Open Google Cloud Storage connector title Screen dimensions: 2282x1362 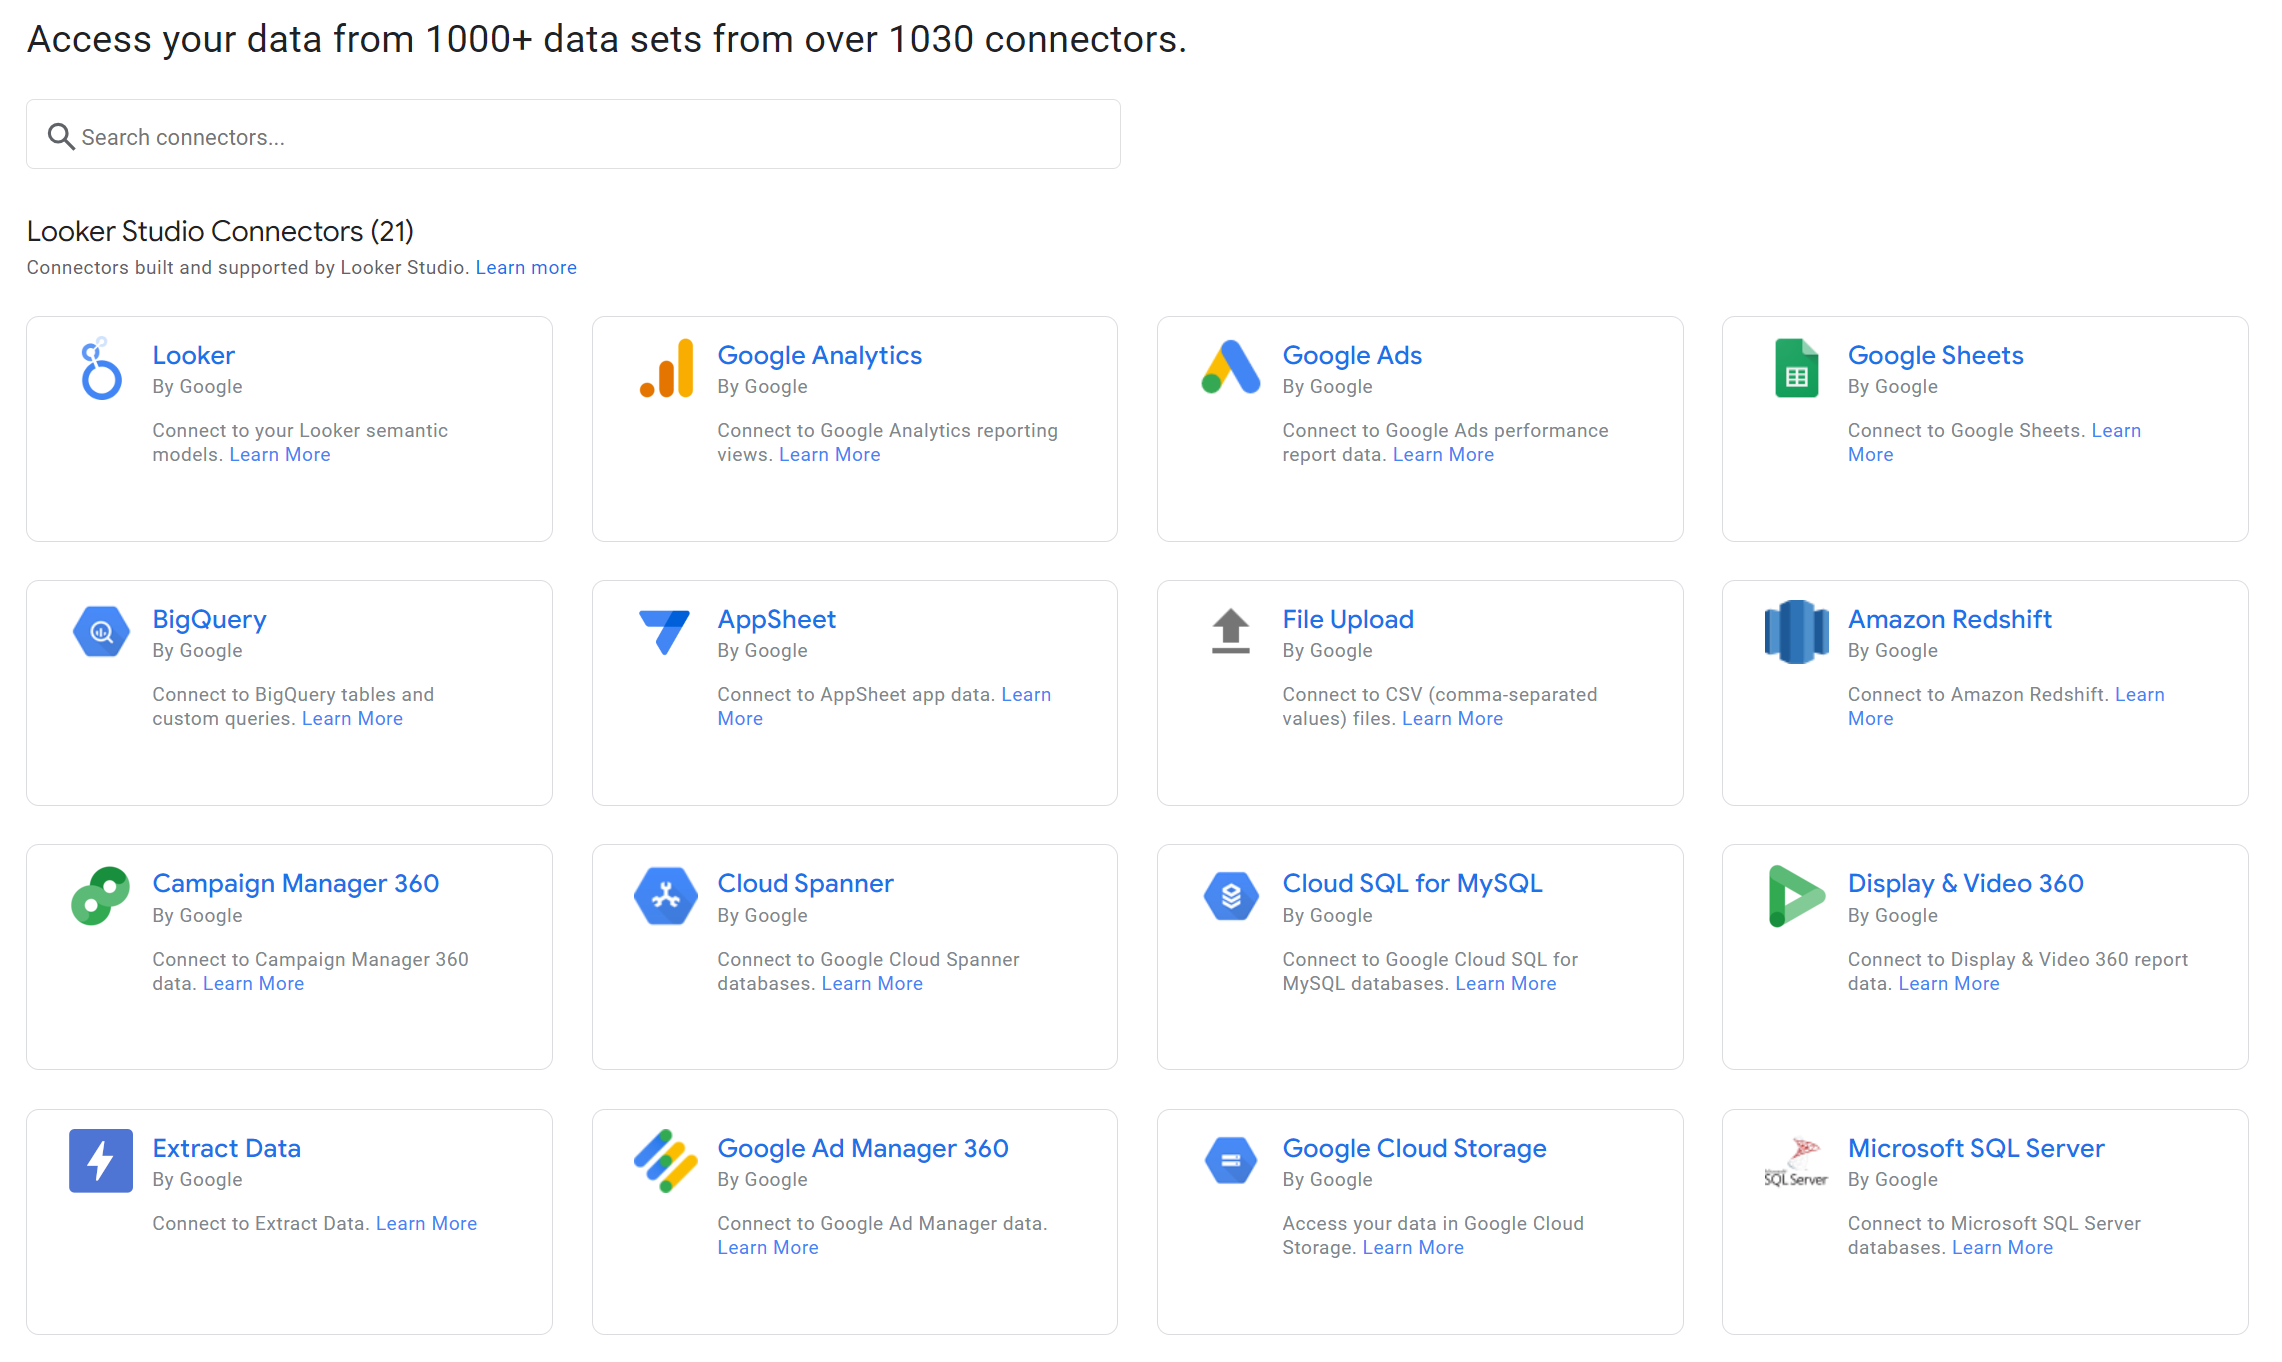tap(1414, 1149)
